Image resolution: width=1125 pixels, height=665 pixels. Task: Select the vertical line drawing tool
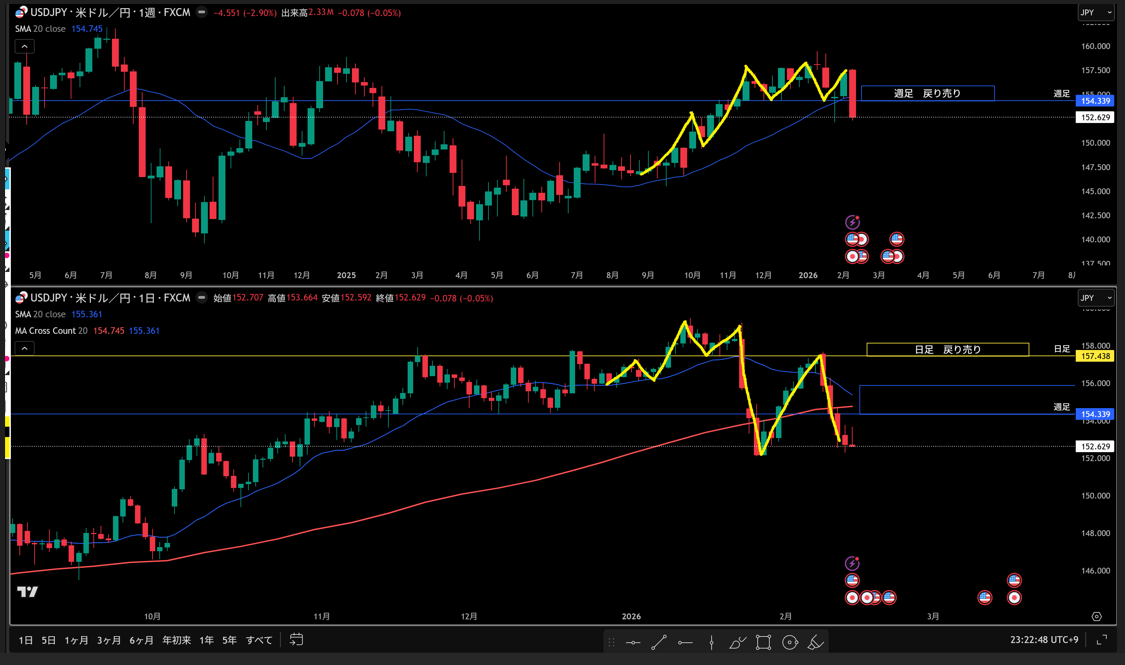pyautogui.click(x=711, y=642)
